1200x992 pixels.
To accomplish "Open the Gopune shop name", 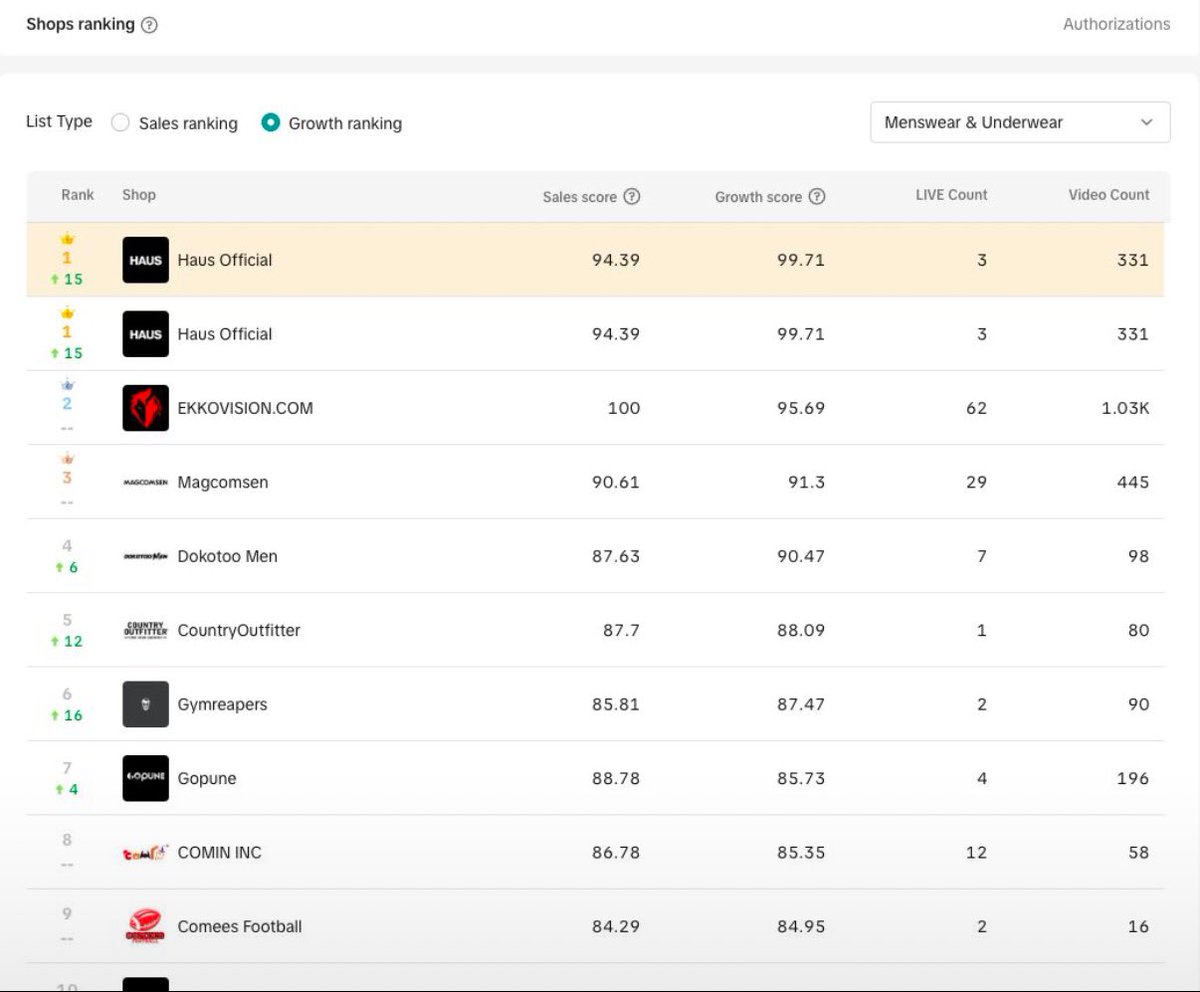I will click(x=207, y=778).
